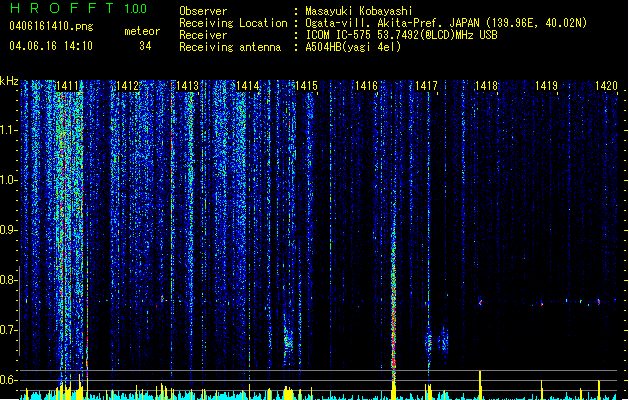
Task: Click the 0.6 kHz axis label
Action: point(8,380)
